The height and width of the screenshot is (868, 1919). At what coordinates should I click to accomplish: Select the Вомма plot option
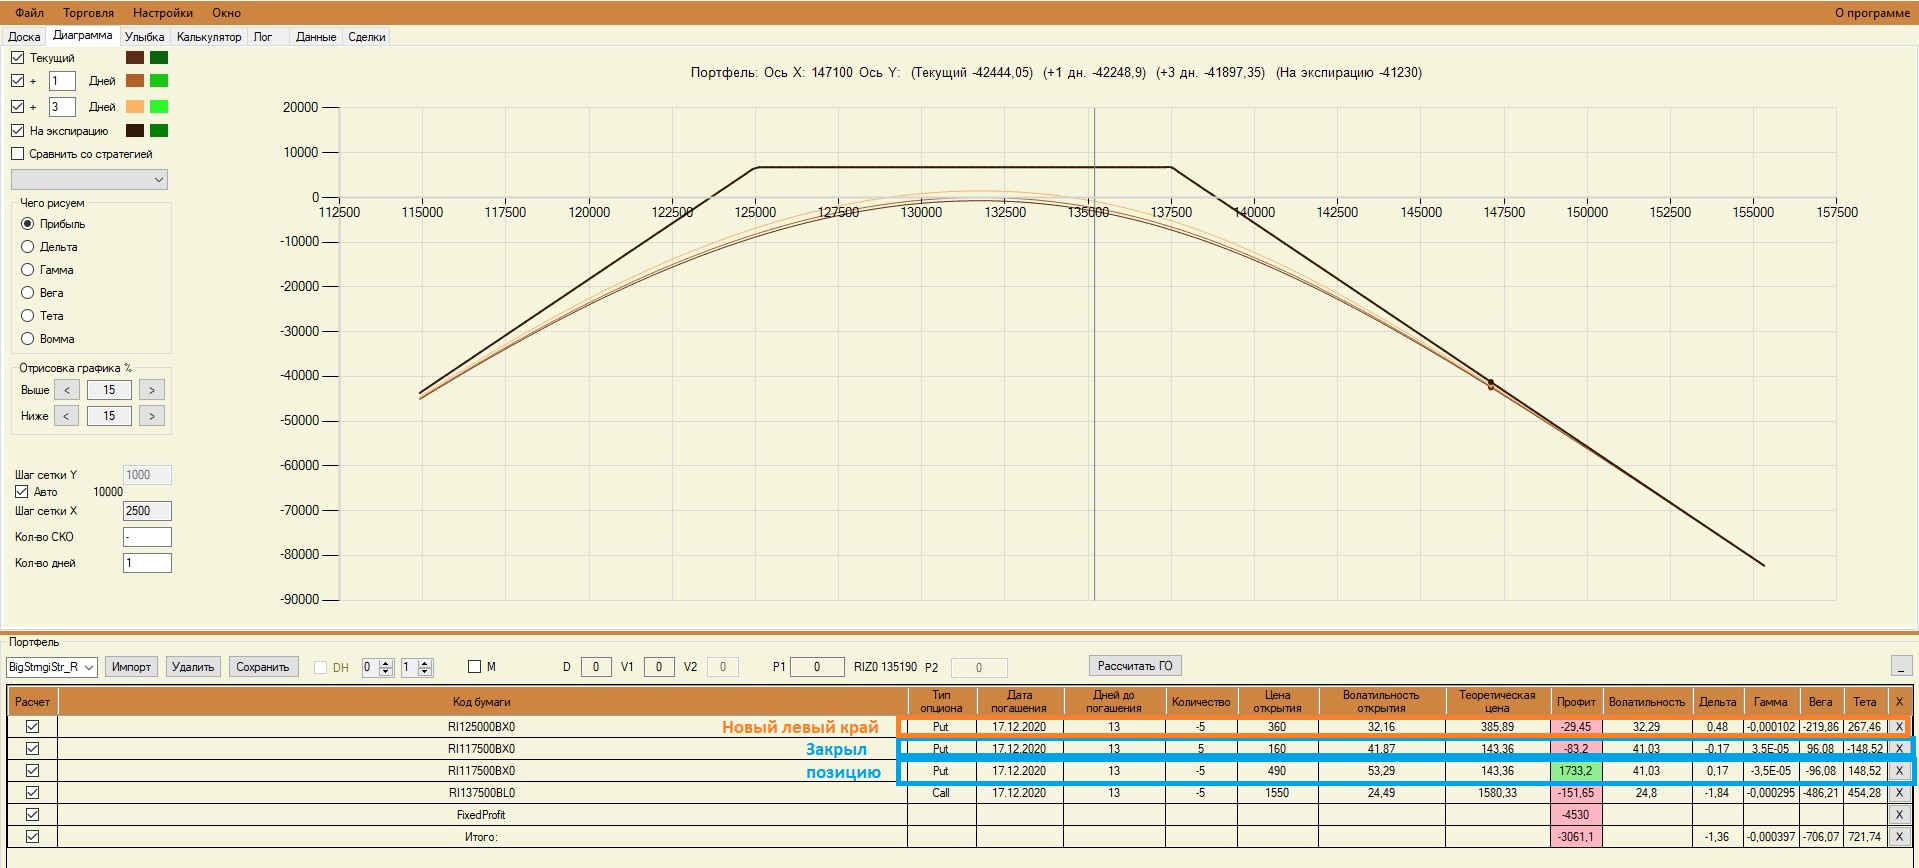coord(28,339)
